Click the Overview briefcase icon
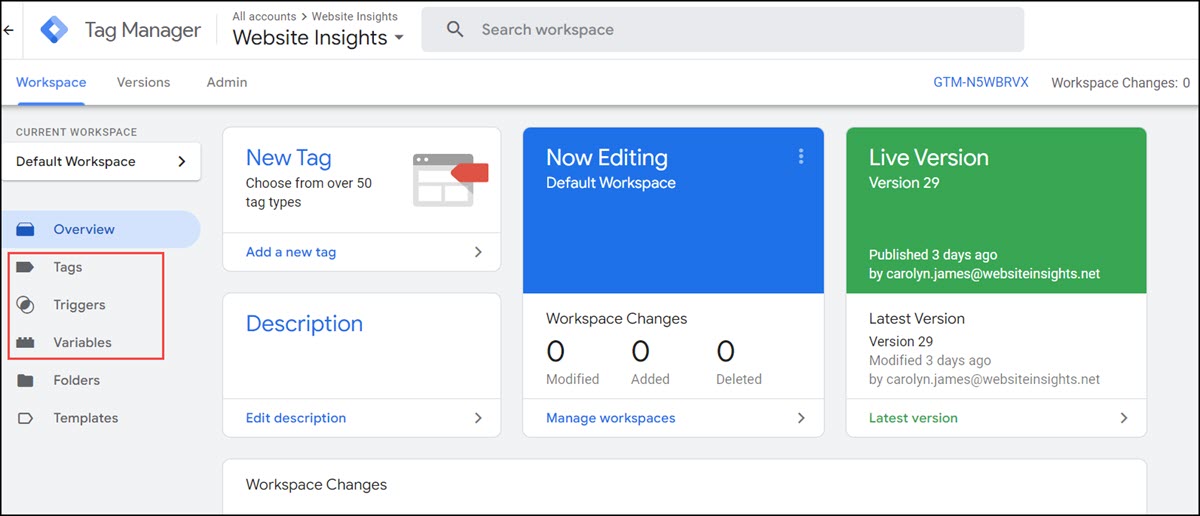The width and height of the screenshot is (1200, 516). 26,229
